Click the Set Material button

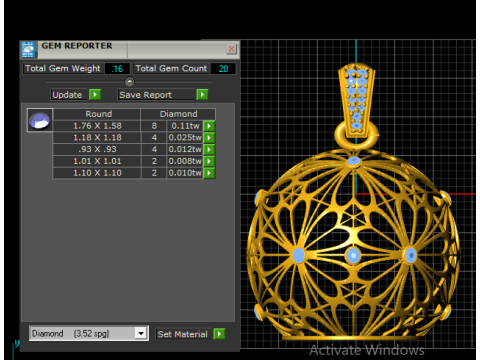pyautogui.click(x=184, y=334)
